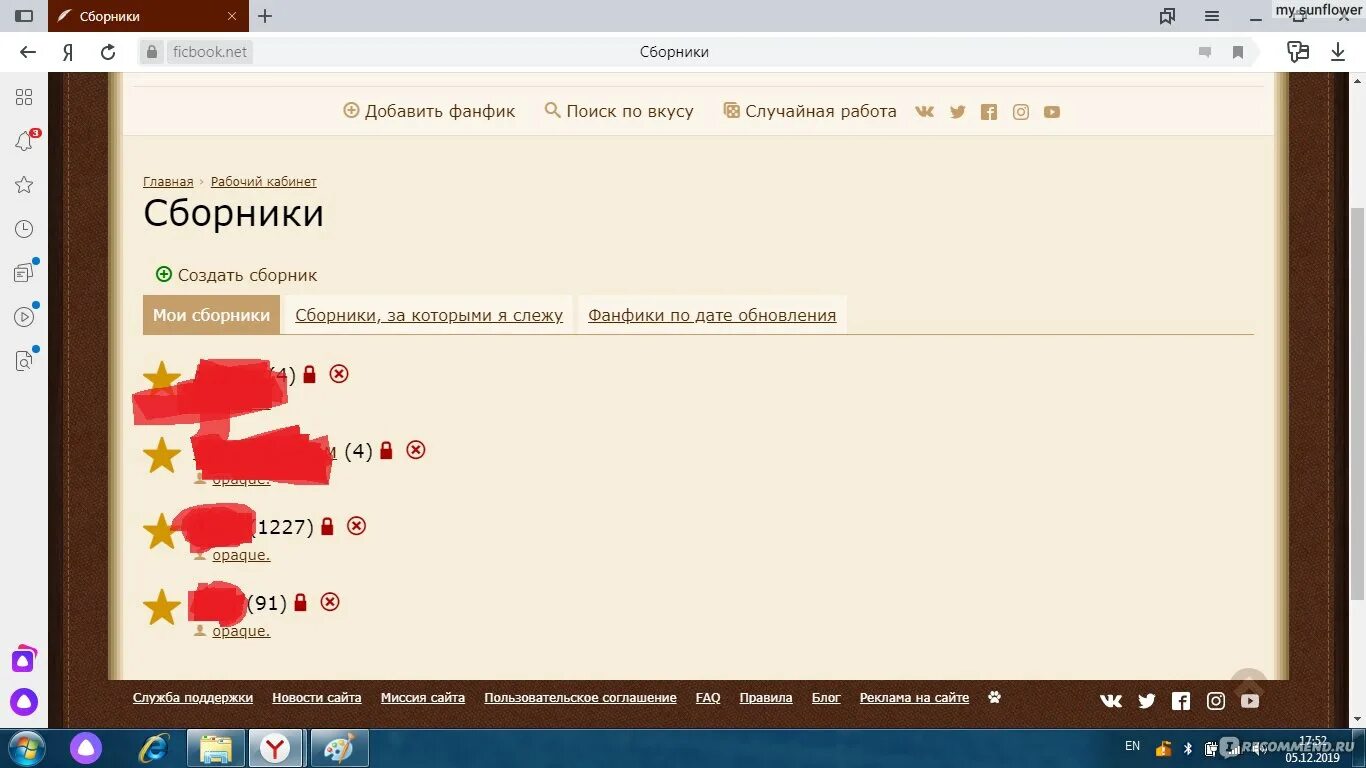Open Пользовательское соглашение footer link
The height and width of the screenshot is (768, 1366).
coord(580,698)
